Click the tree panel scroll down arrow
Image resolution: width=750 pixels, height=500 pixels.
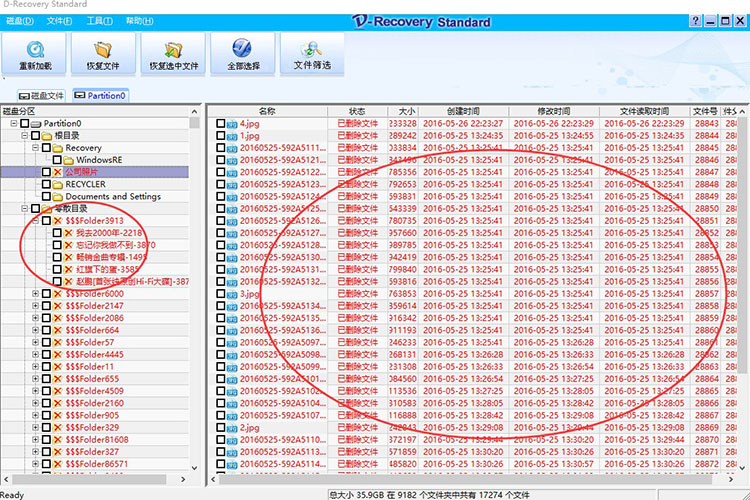coord(194,468)
